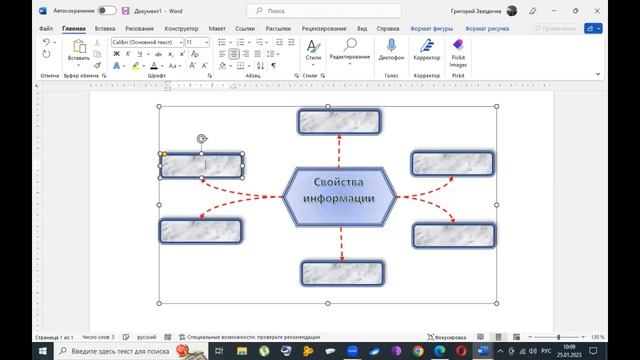Click the zoom slider handle

click(x=559, y=337)
